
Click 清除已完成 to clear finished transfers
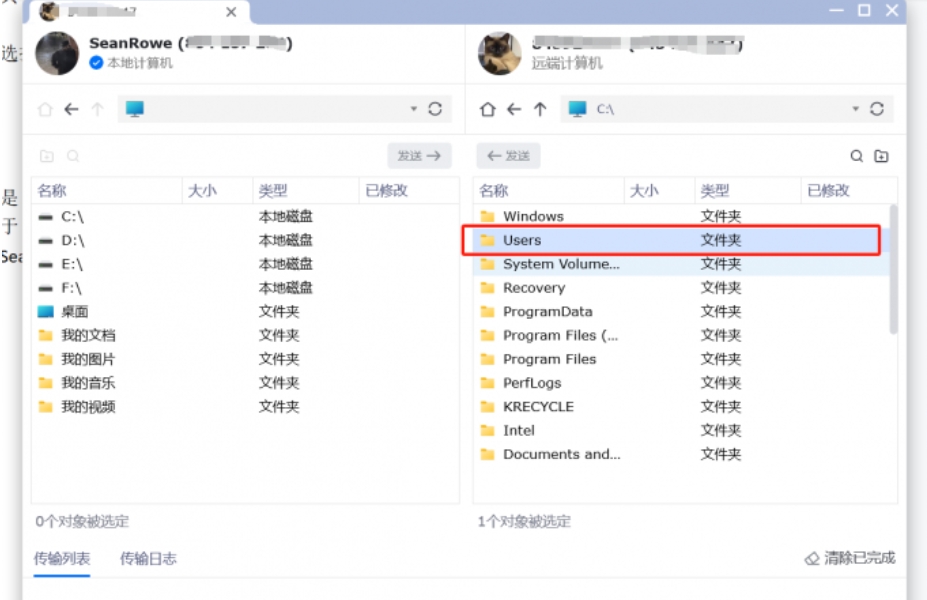click(861, 559)
